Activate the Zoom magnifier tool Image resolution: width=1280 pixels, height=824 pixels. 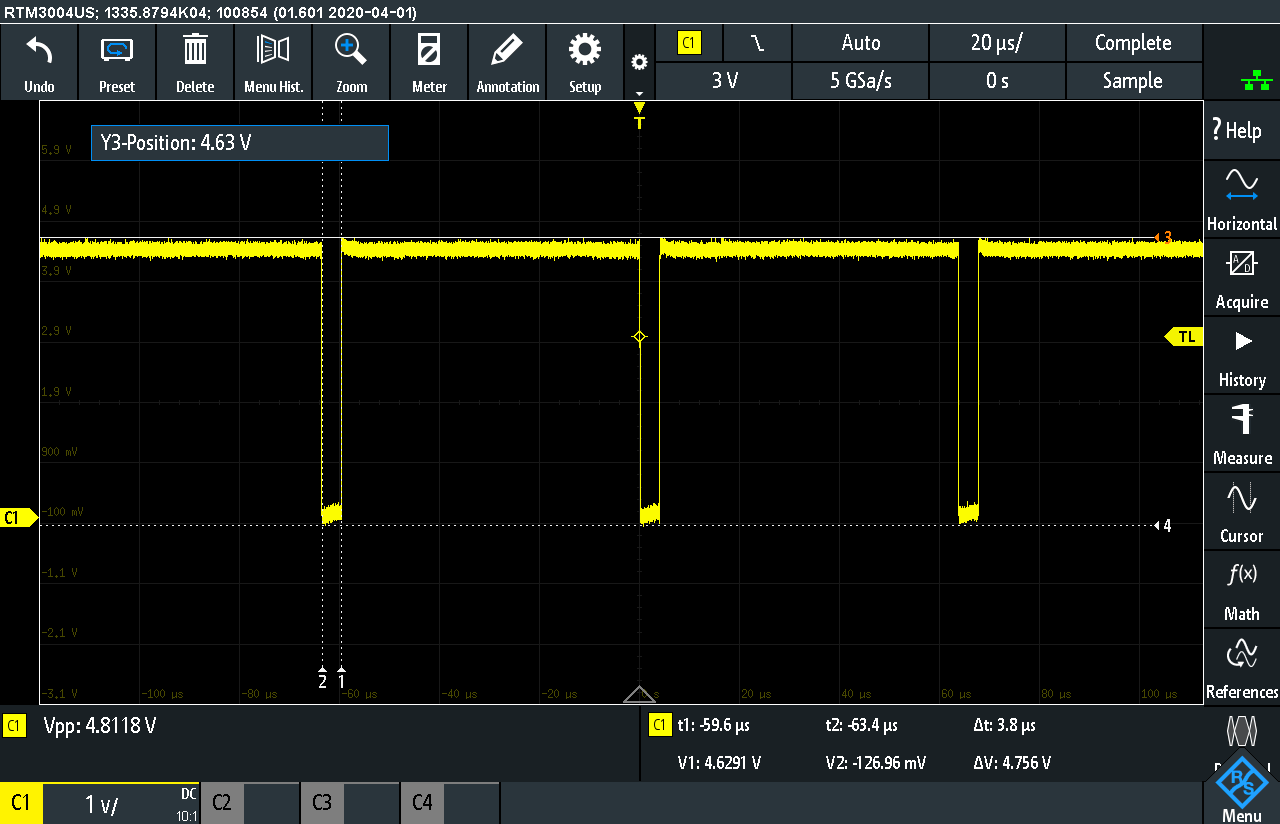(x=351, y=63)
